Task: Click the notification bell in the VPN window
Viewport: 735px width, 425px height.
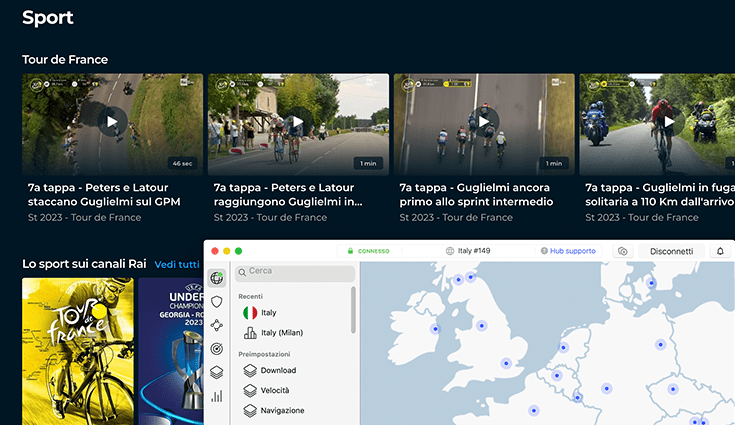Action: pos(720,251)
